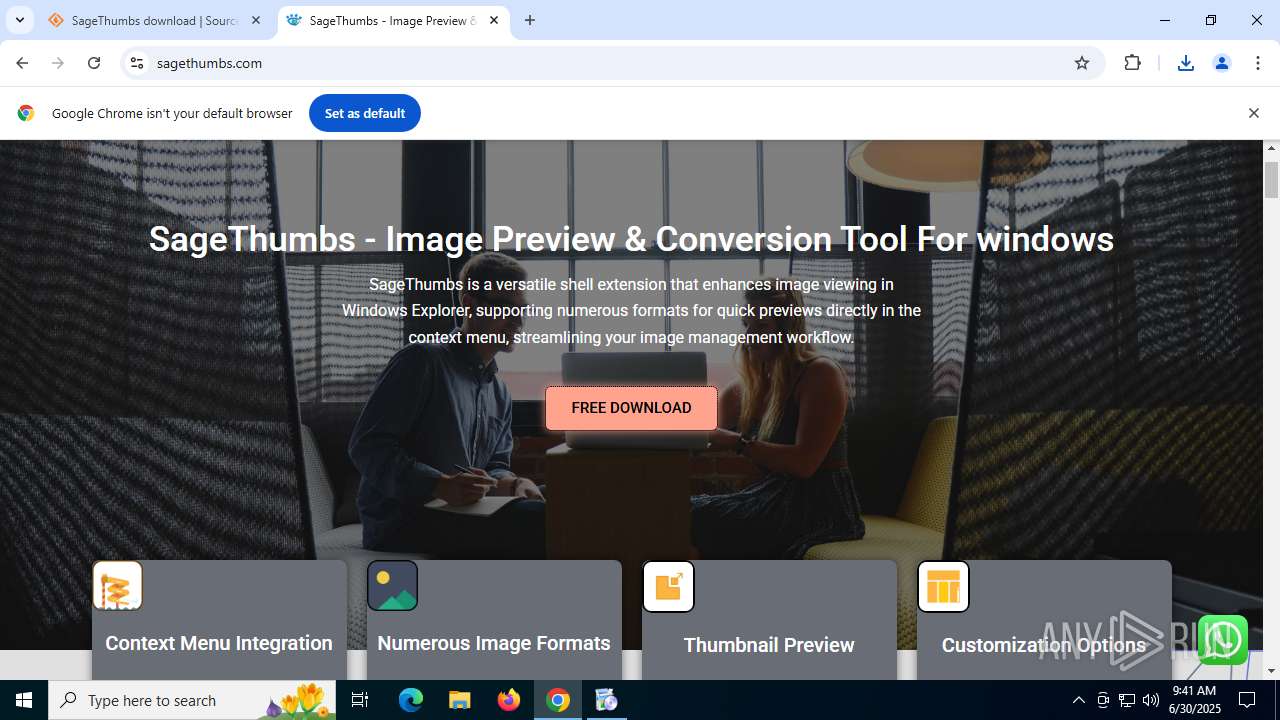Open File Explorer from the taskbar
This screenshot has width=1280, height=720.
(460, 700)
